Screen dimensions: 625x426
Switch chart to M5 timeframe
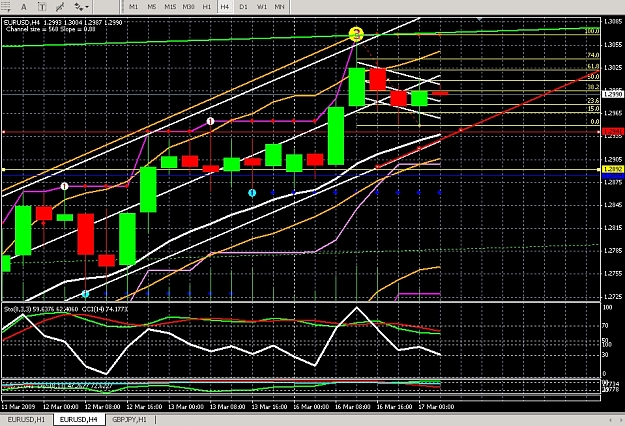pyautogui.click(x=151, y=7)
